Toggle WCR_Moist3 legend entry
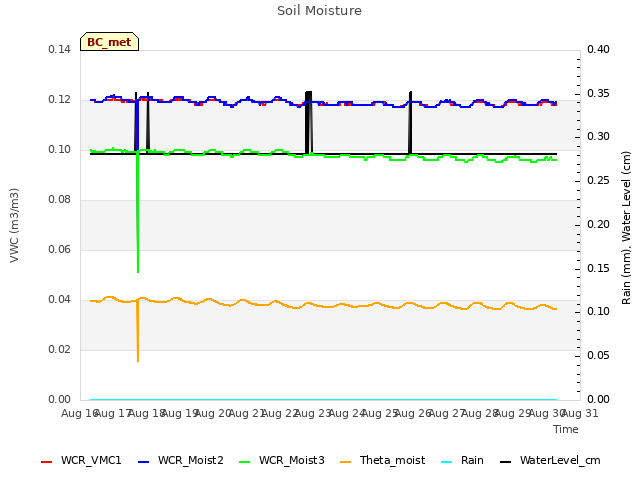This screenshot has height=480, width=640. coord(282,460)
